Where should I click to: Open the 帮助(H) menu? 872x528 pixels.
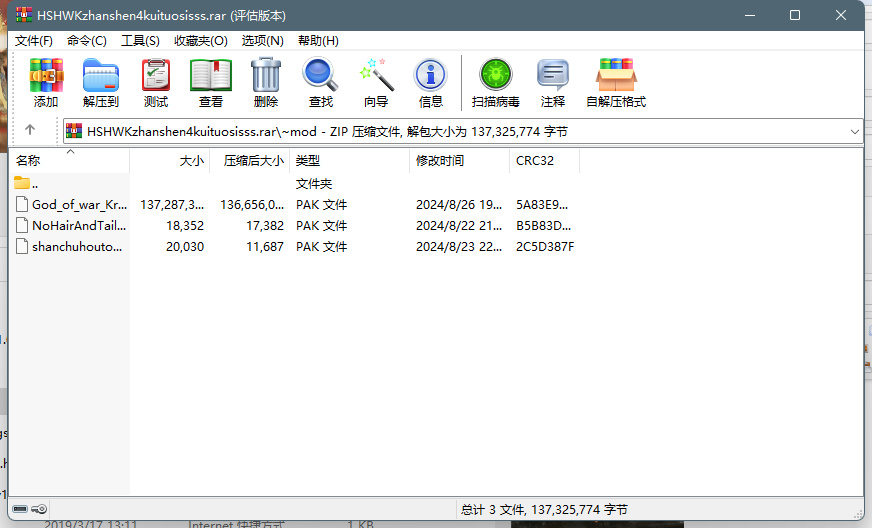[318, 41]
